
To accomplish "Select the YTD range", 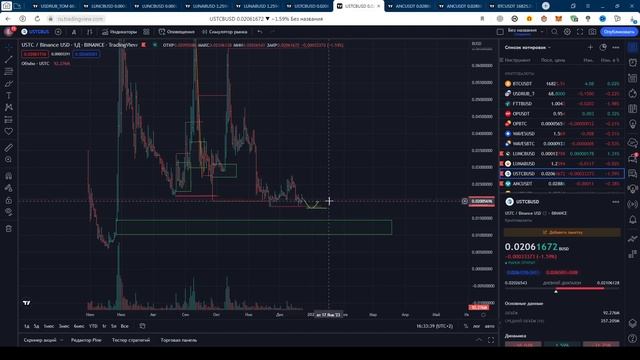I will tap(93, 326).
